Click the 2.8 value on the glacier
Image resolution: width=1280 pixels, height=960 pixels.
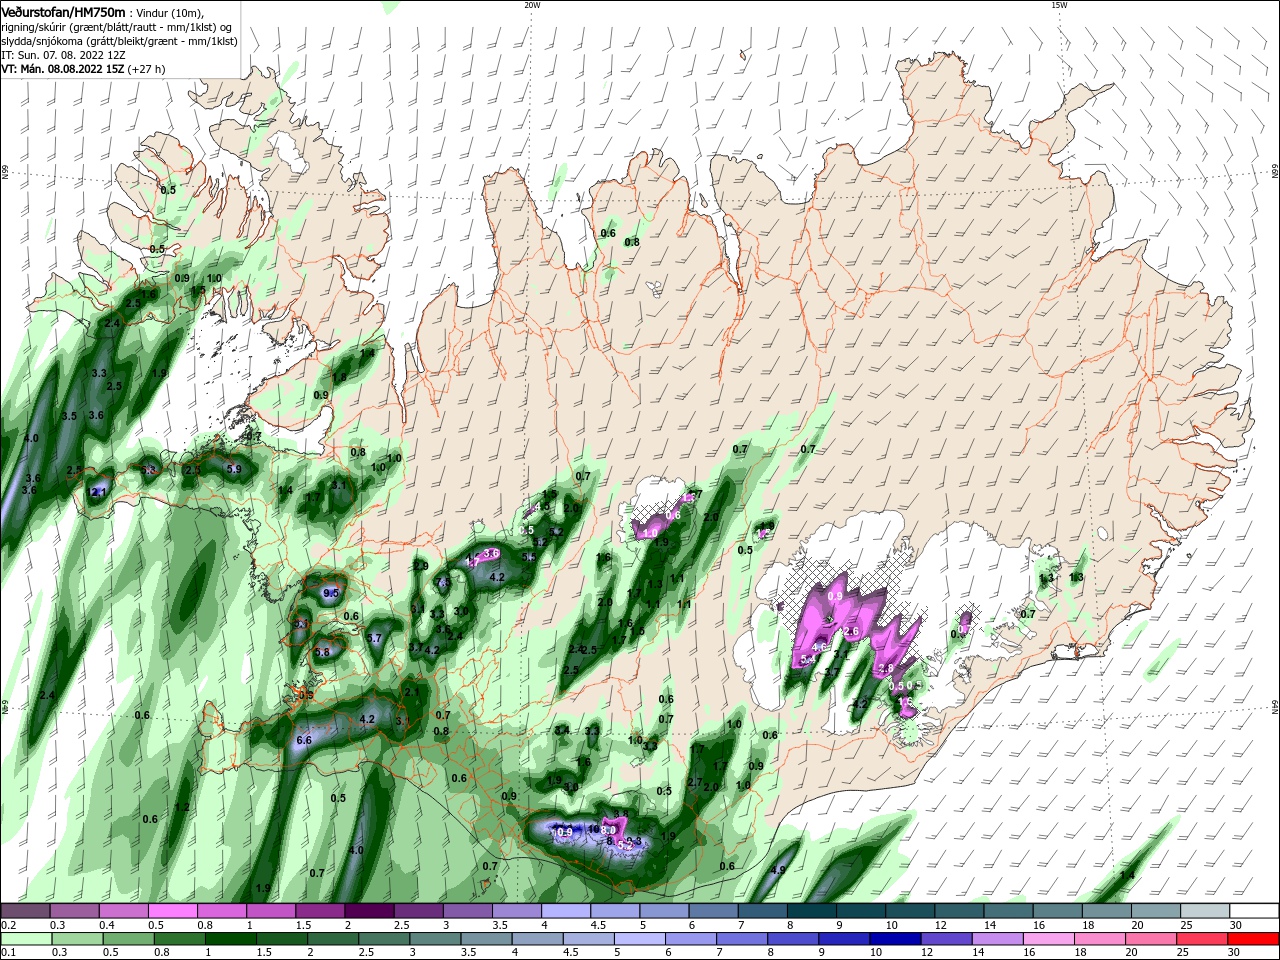pyautogui.click(x=885, y=669)
